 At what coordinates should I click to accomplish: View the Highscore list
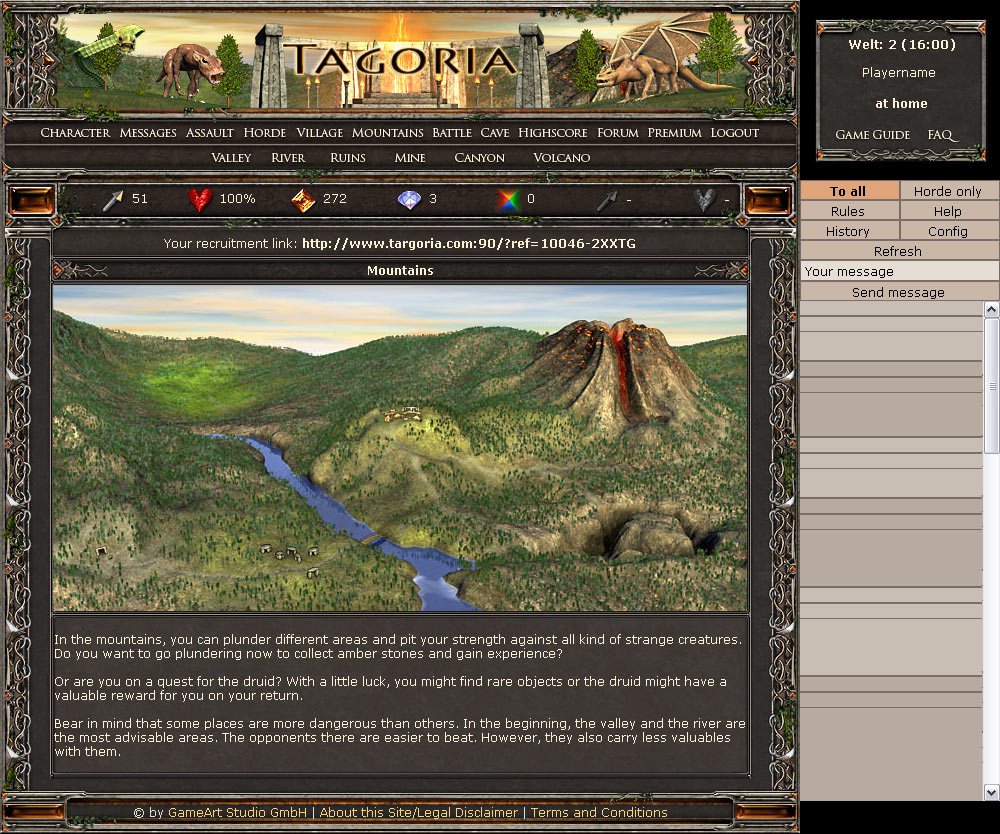point(553,133)
